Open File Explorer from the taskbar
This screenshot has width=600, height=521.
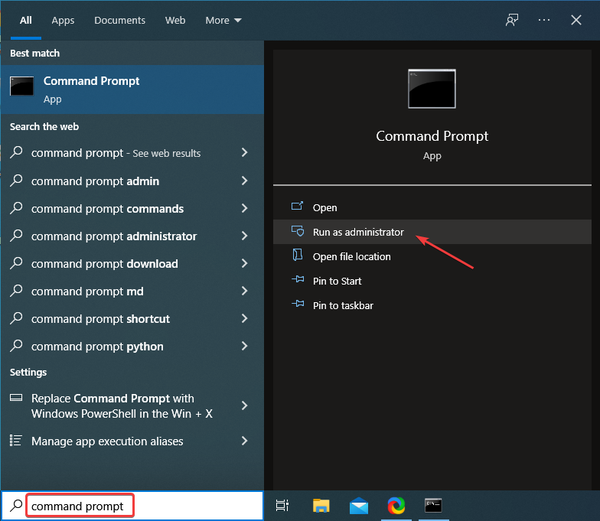click(321, 506)
